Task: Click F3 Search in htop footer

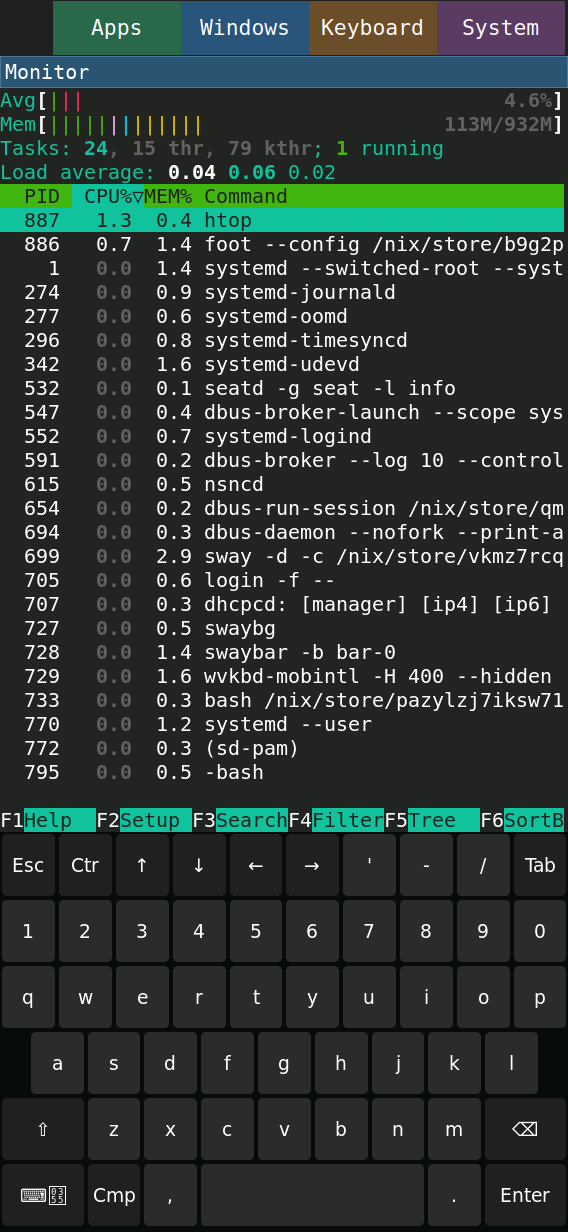Action: tap(240, 820)
